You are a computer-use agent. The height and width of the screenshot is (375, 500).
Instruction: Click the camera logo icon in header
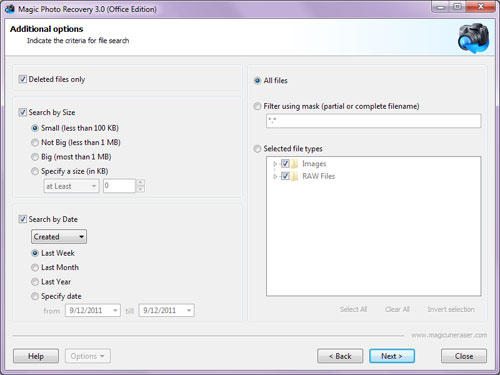(473, 38)
